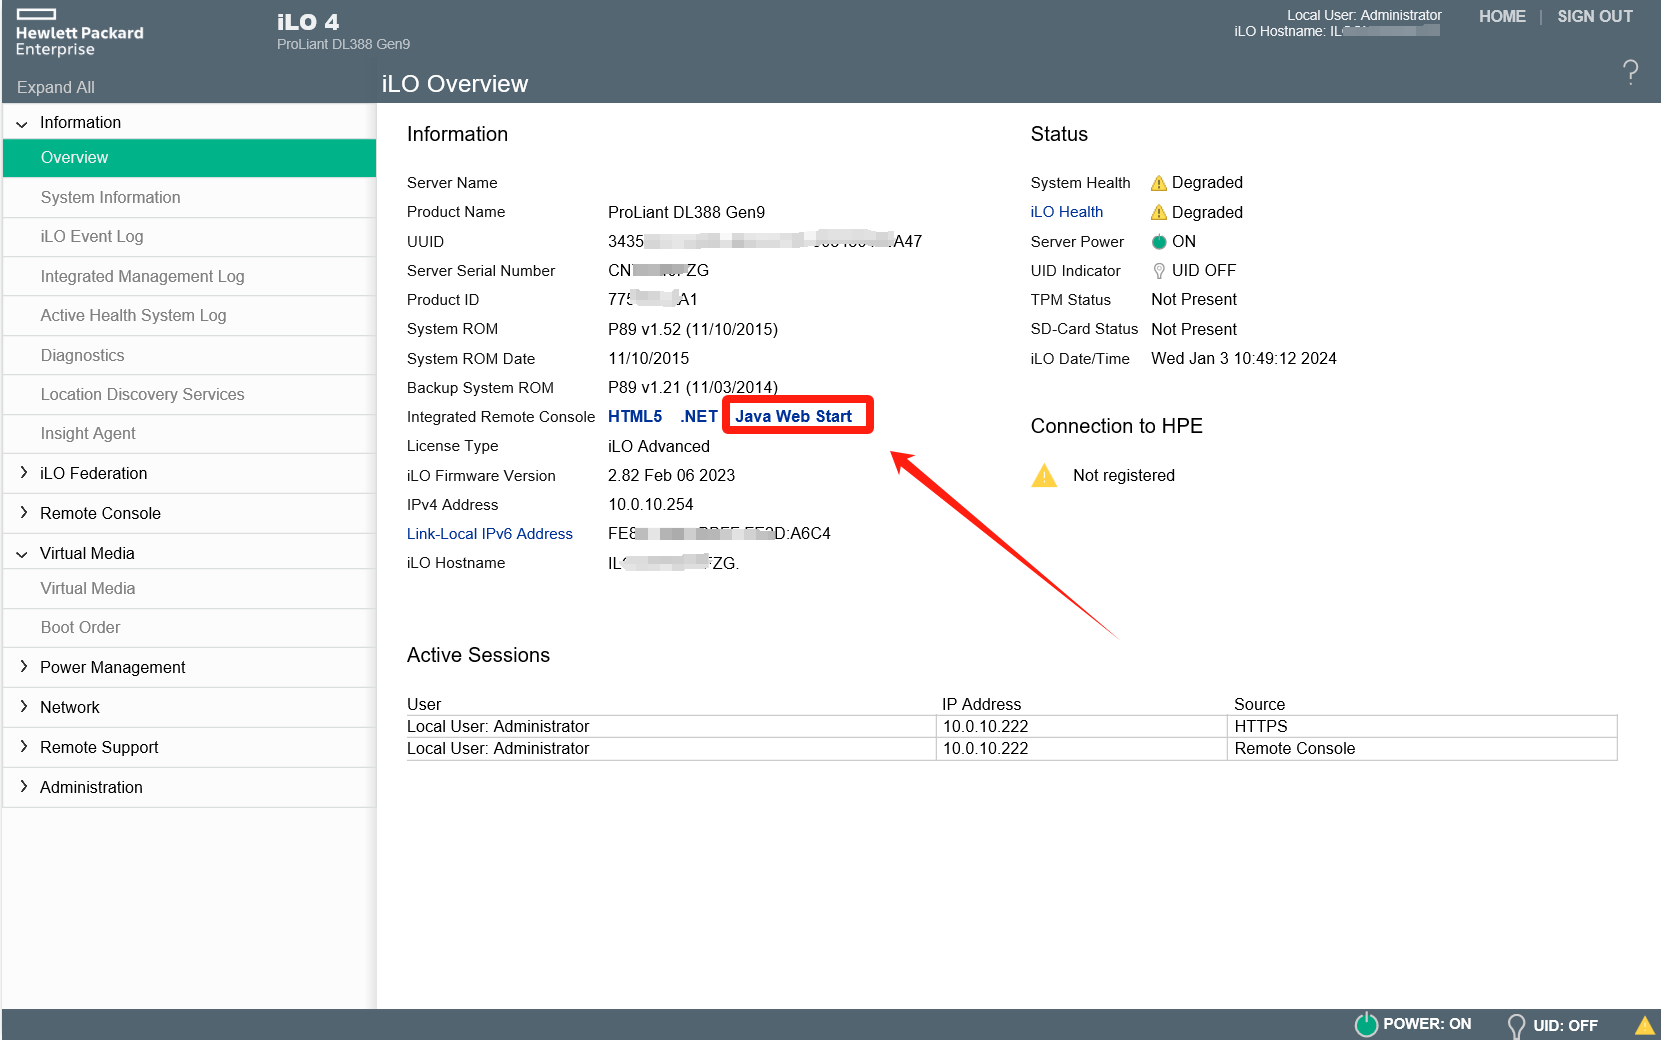Open the Integrated Management Log

pos(142,276)
